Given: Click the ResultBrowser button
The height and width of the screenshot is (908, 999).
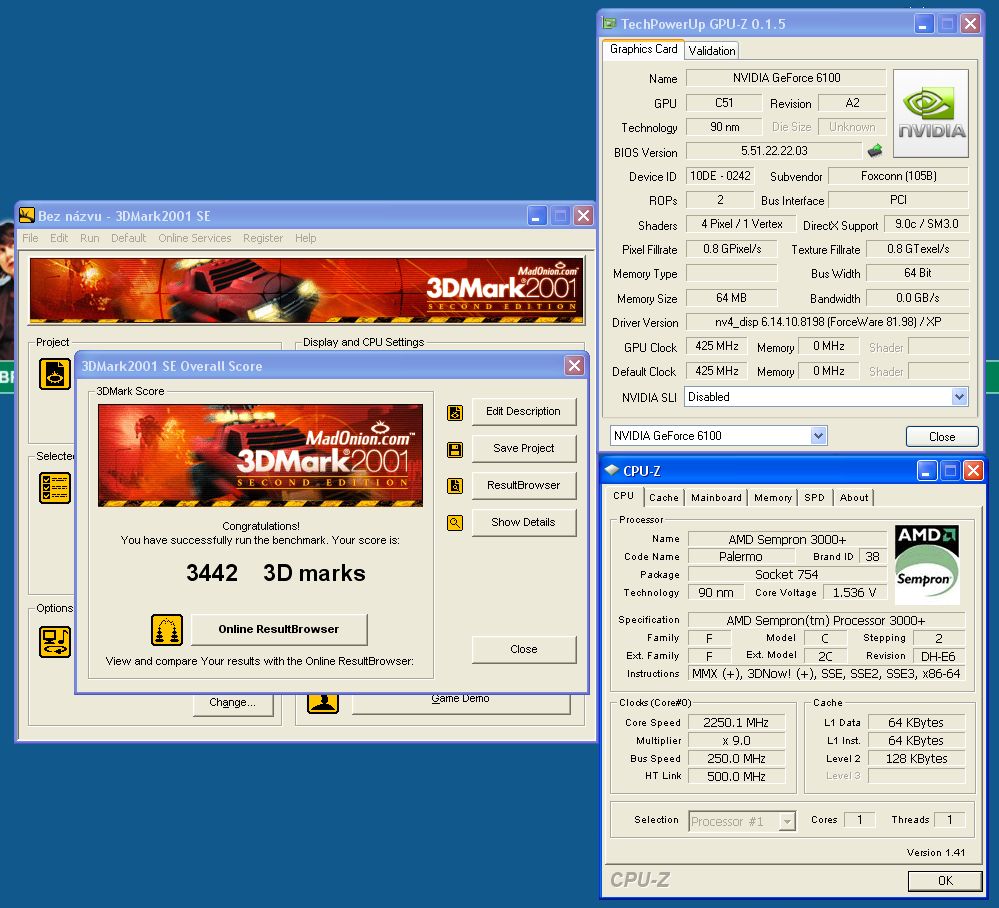Looking at the screenshot, I should click(524, 486).
